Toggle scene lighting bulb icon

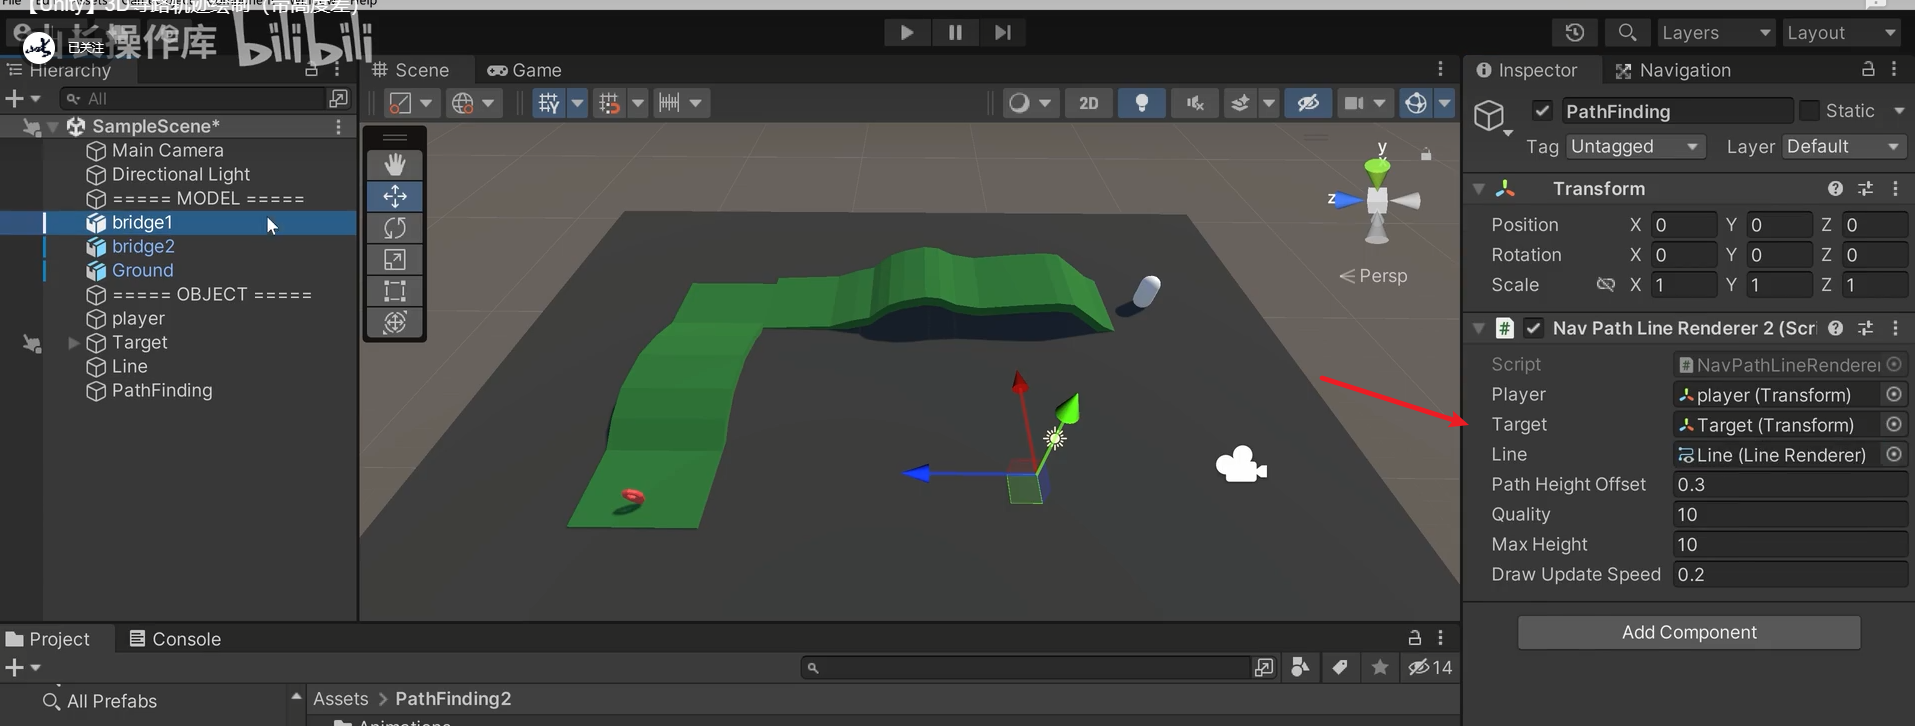coord(1142,103)
